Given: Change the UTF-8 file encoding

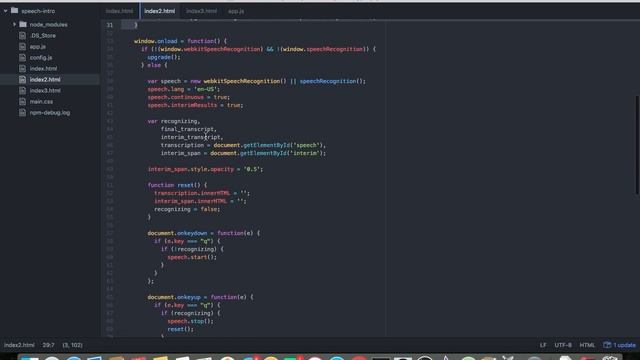Looking at the screenshot, I should click(x=563, y=345).
